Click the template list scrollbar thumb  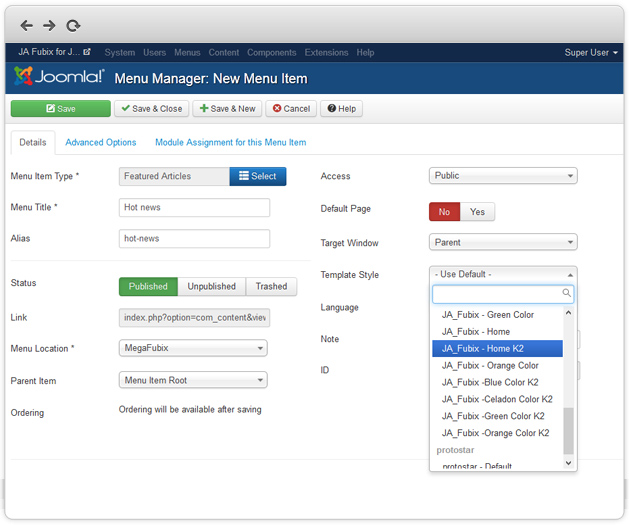(568, 431)
